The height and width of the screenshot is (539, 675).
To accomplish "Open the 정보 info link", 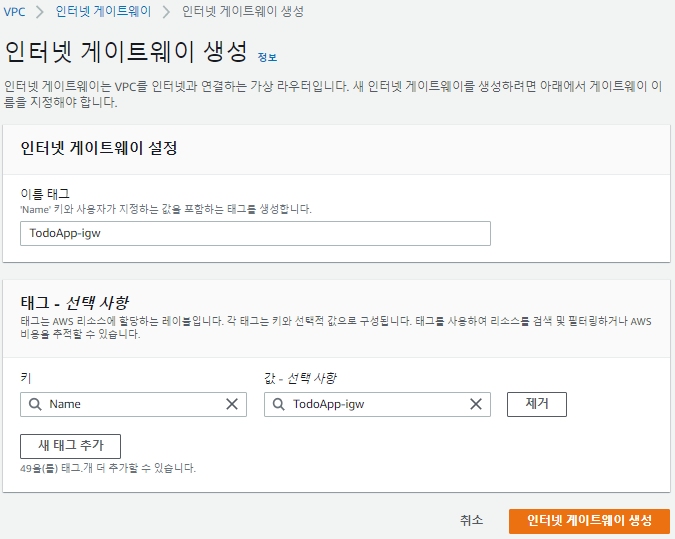I will coord(267,57).
